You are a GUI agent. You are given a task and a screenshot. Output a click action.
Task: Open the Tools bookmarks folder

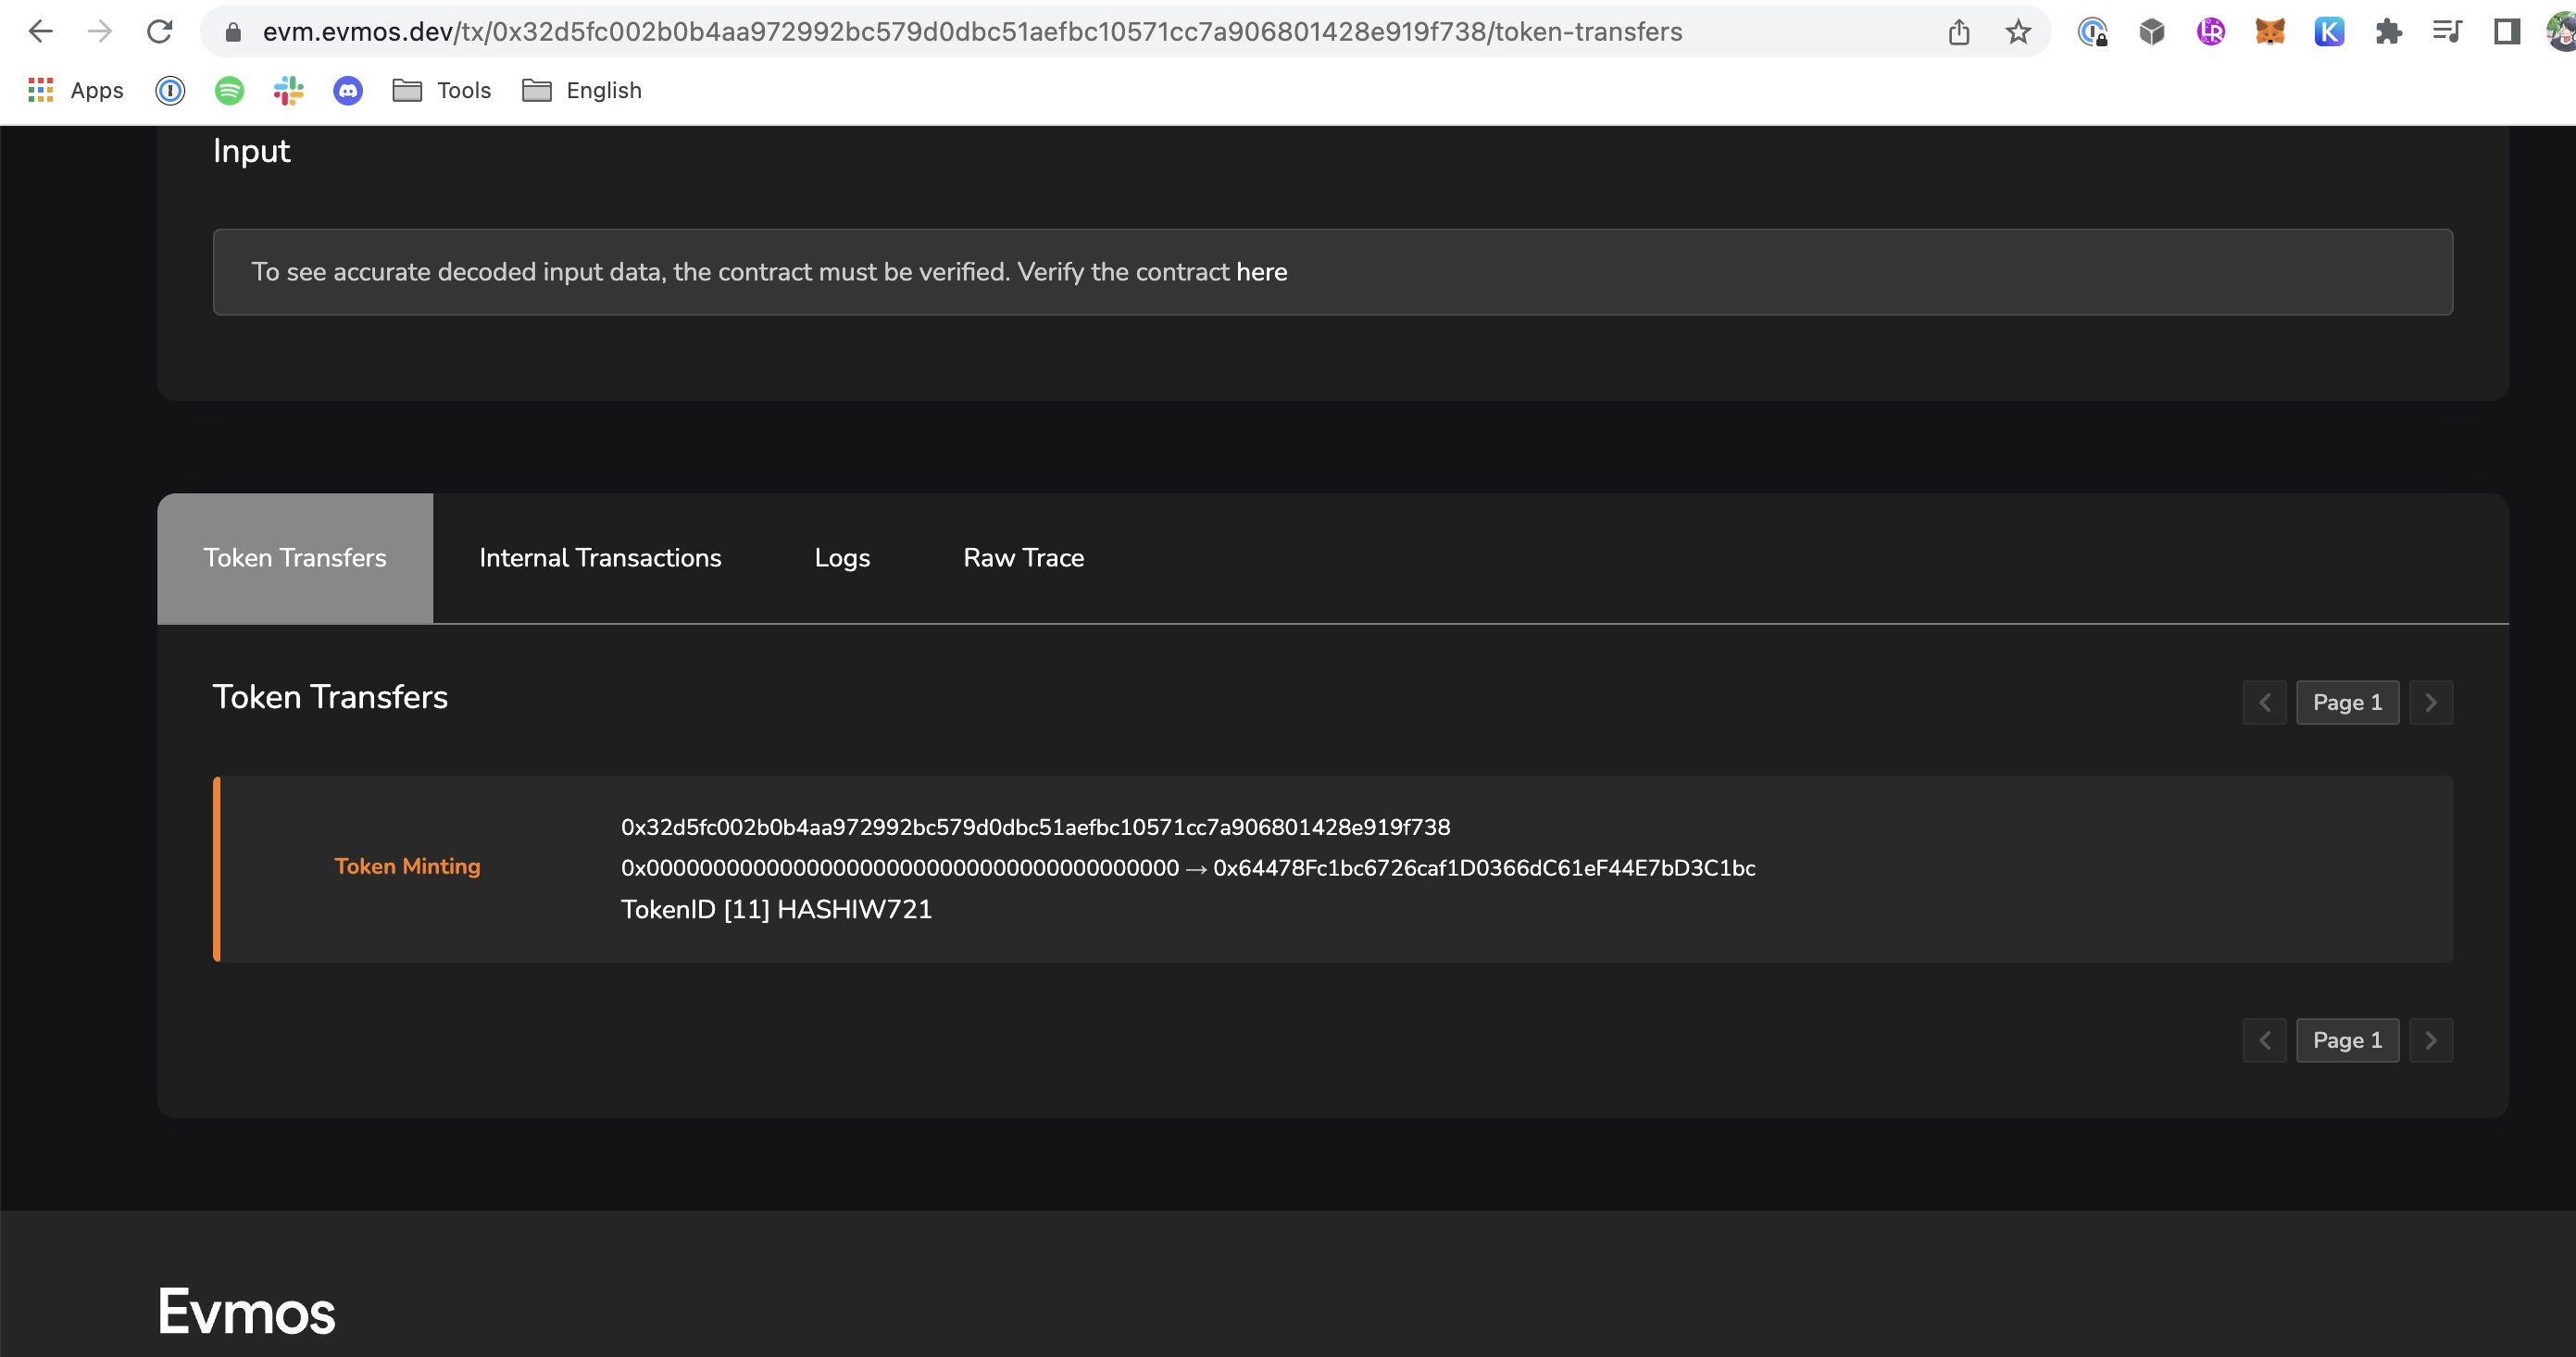(x=441, y=91)
